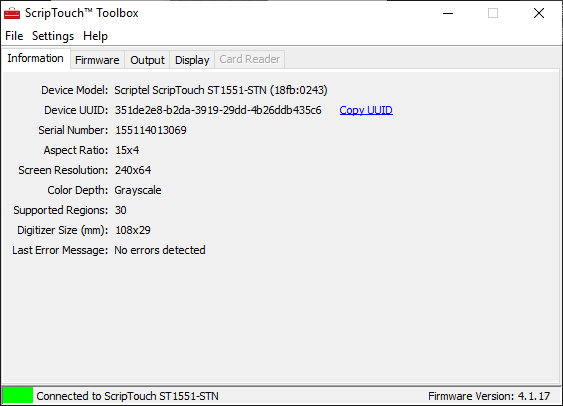Click the Screen Resolution value 240x64

[x=133, y=170]
